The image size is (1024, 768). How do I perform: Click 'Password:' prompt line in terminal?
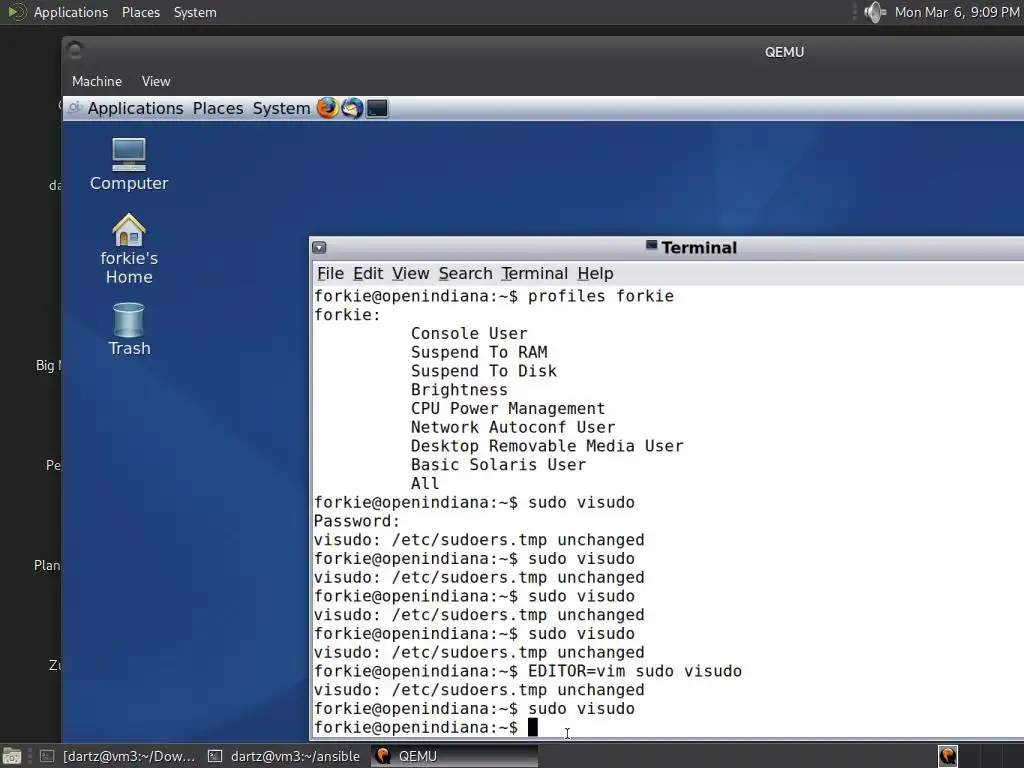[357, 521]
